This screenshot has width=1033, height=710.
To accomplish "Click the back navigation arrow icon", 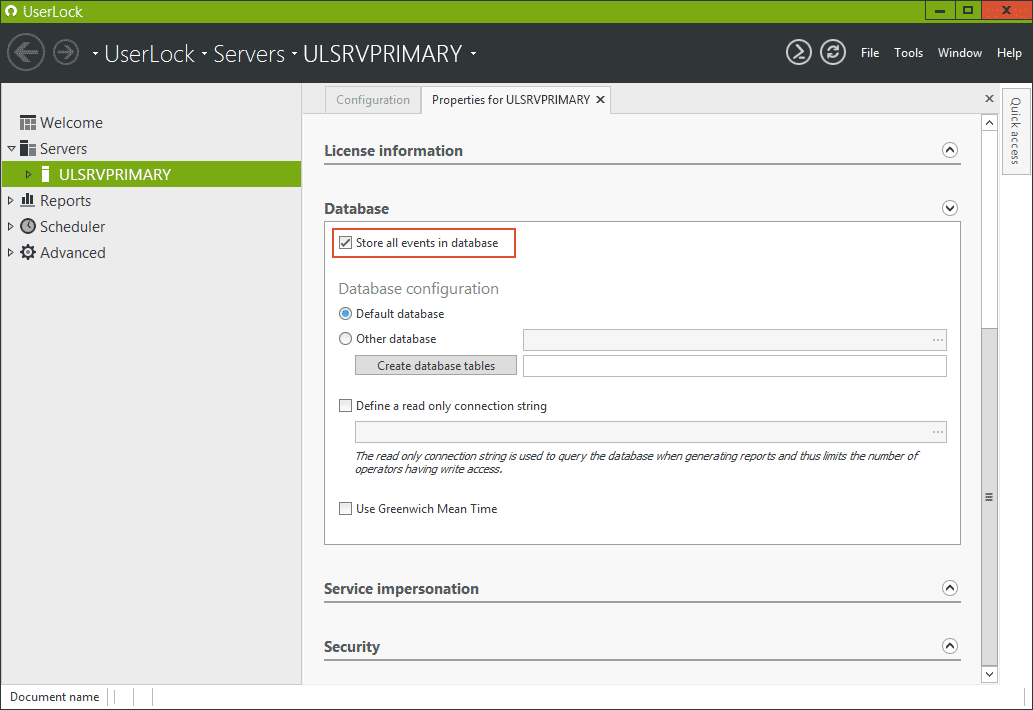I will click(26, 52).
